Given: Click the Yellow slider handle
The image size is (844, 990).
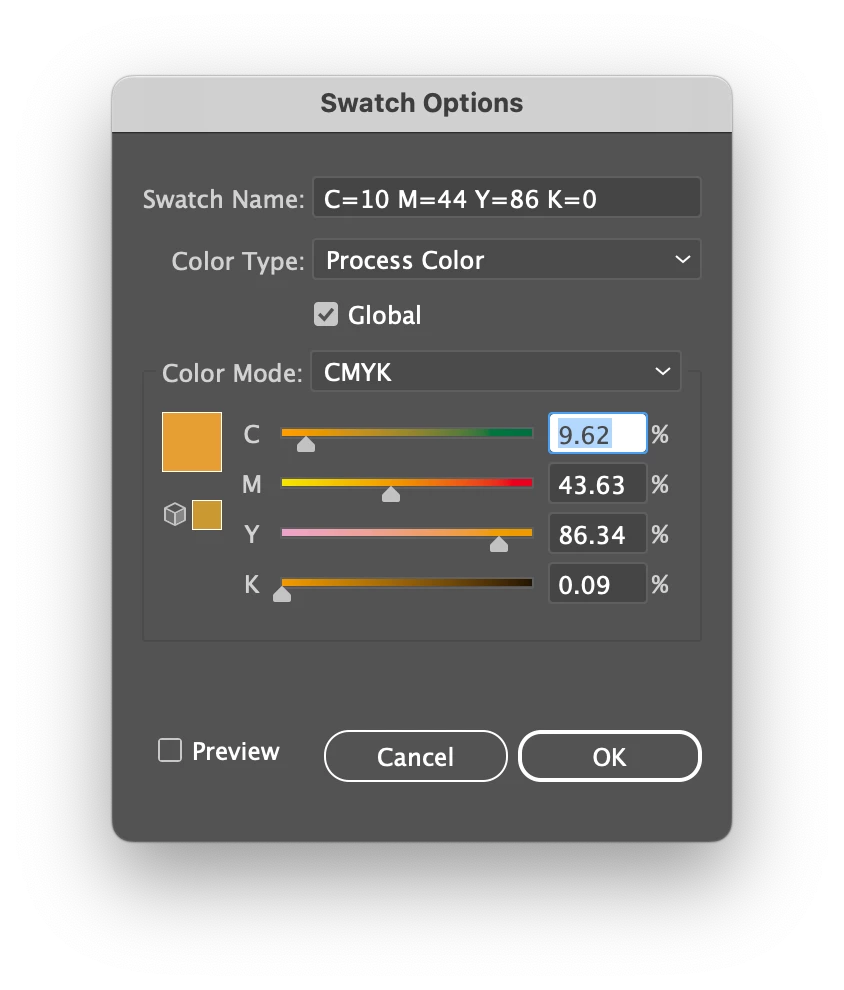Looking at the screenshot, I should [499, 543].
